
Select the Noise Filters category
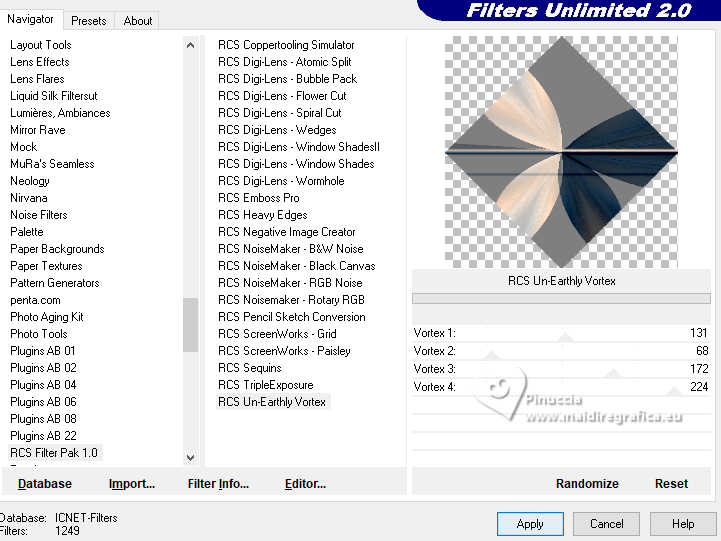point(39,215)
